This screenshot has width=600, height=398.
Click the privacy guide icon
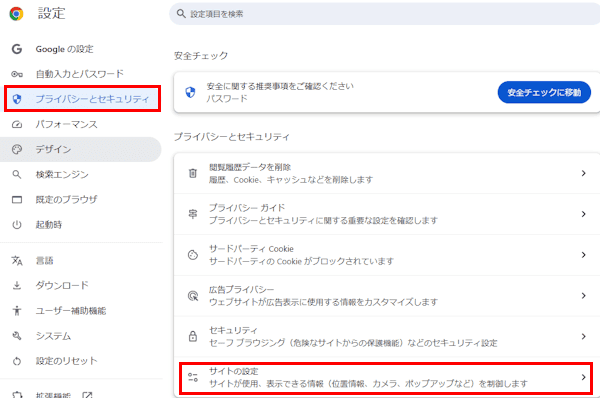193,214
